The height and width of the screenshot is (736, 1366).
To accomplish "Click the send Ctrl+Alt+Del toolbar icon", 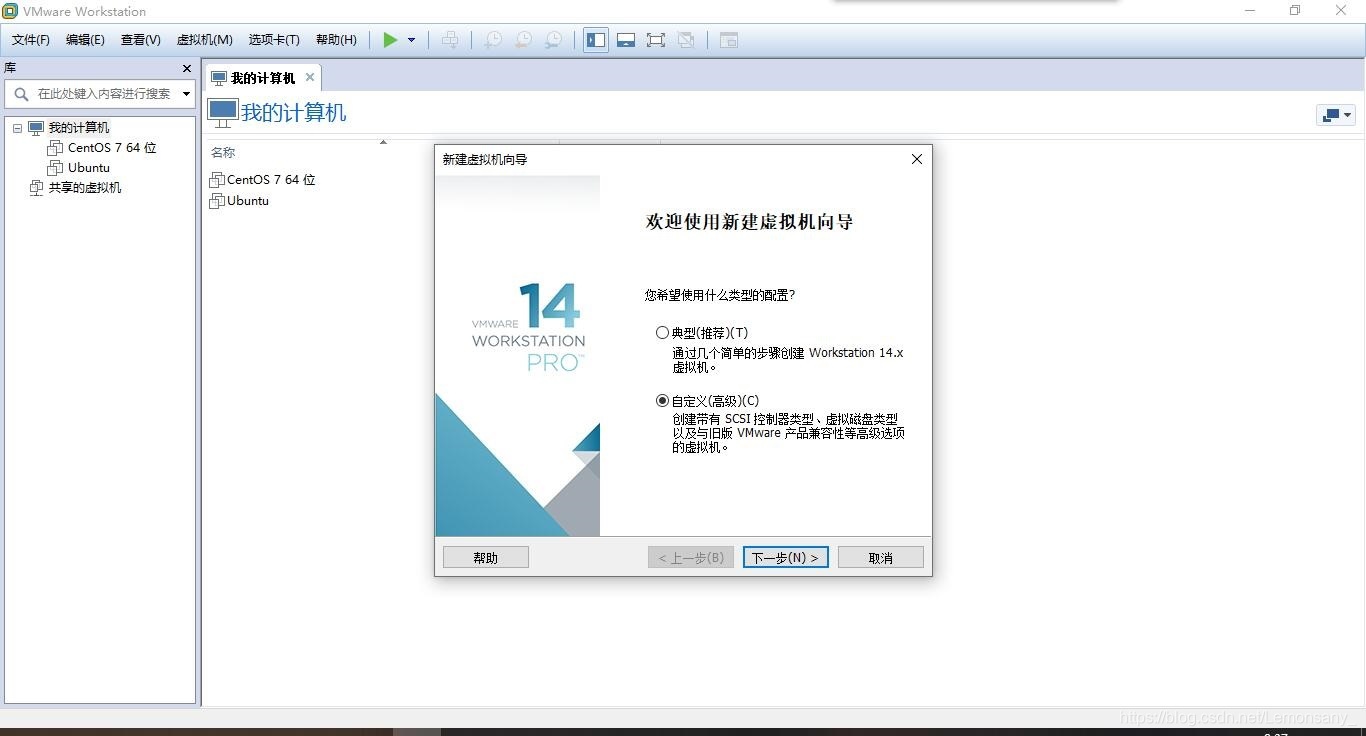I will (x=450, y=40).
